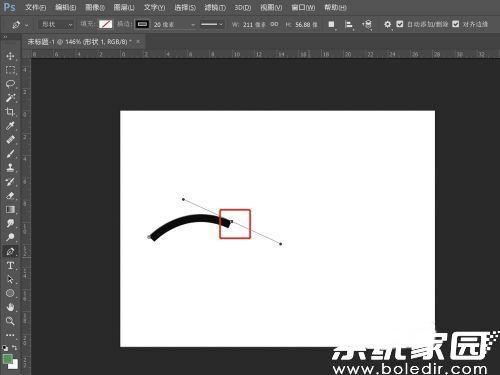Click the green foreground color swatch

[7, 359]
